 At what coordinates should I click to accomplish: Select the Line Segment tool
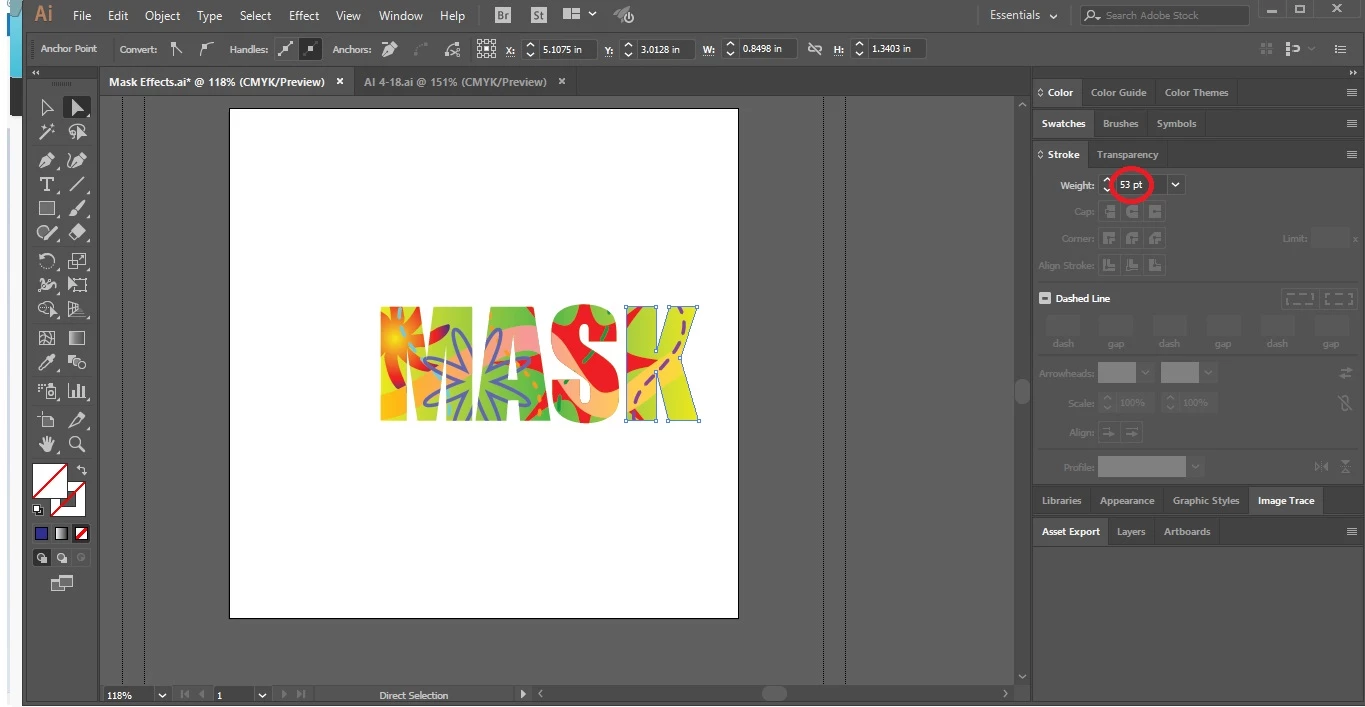pyautogui.click(x=77, y=184)
